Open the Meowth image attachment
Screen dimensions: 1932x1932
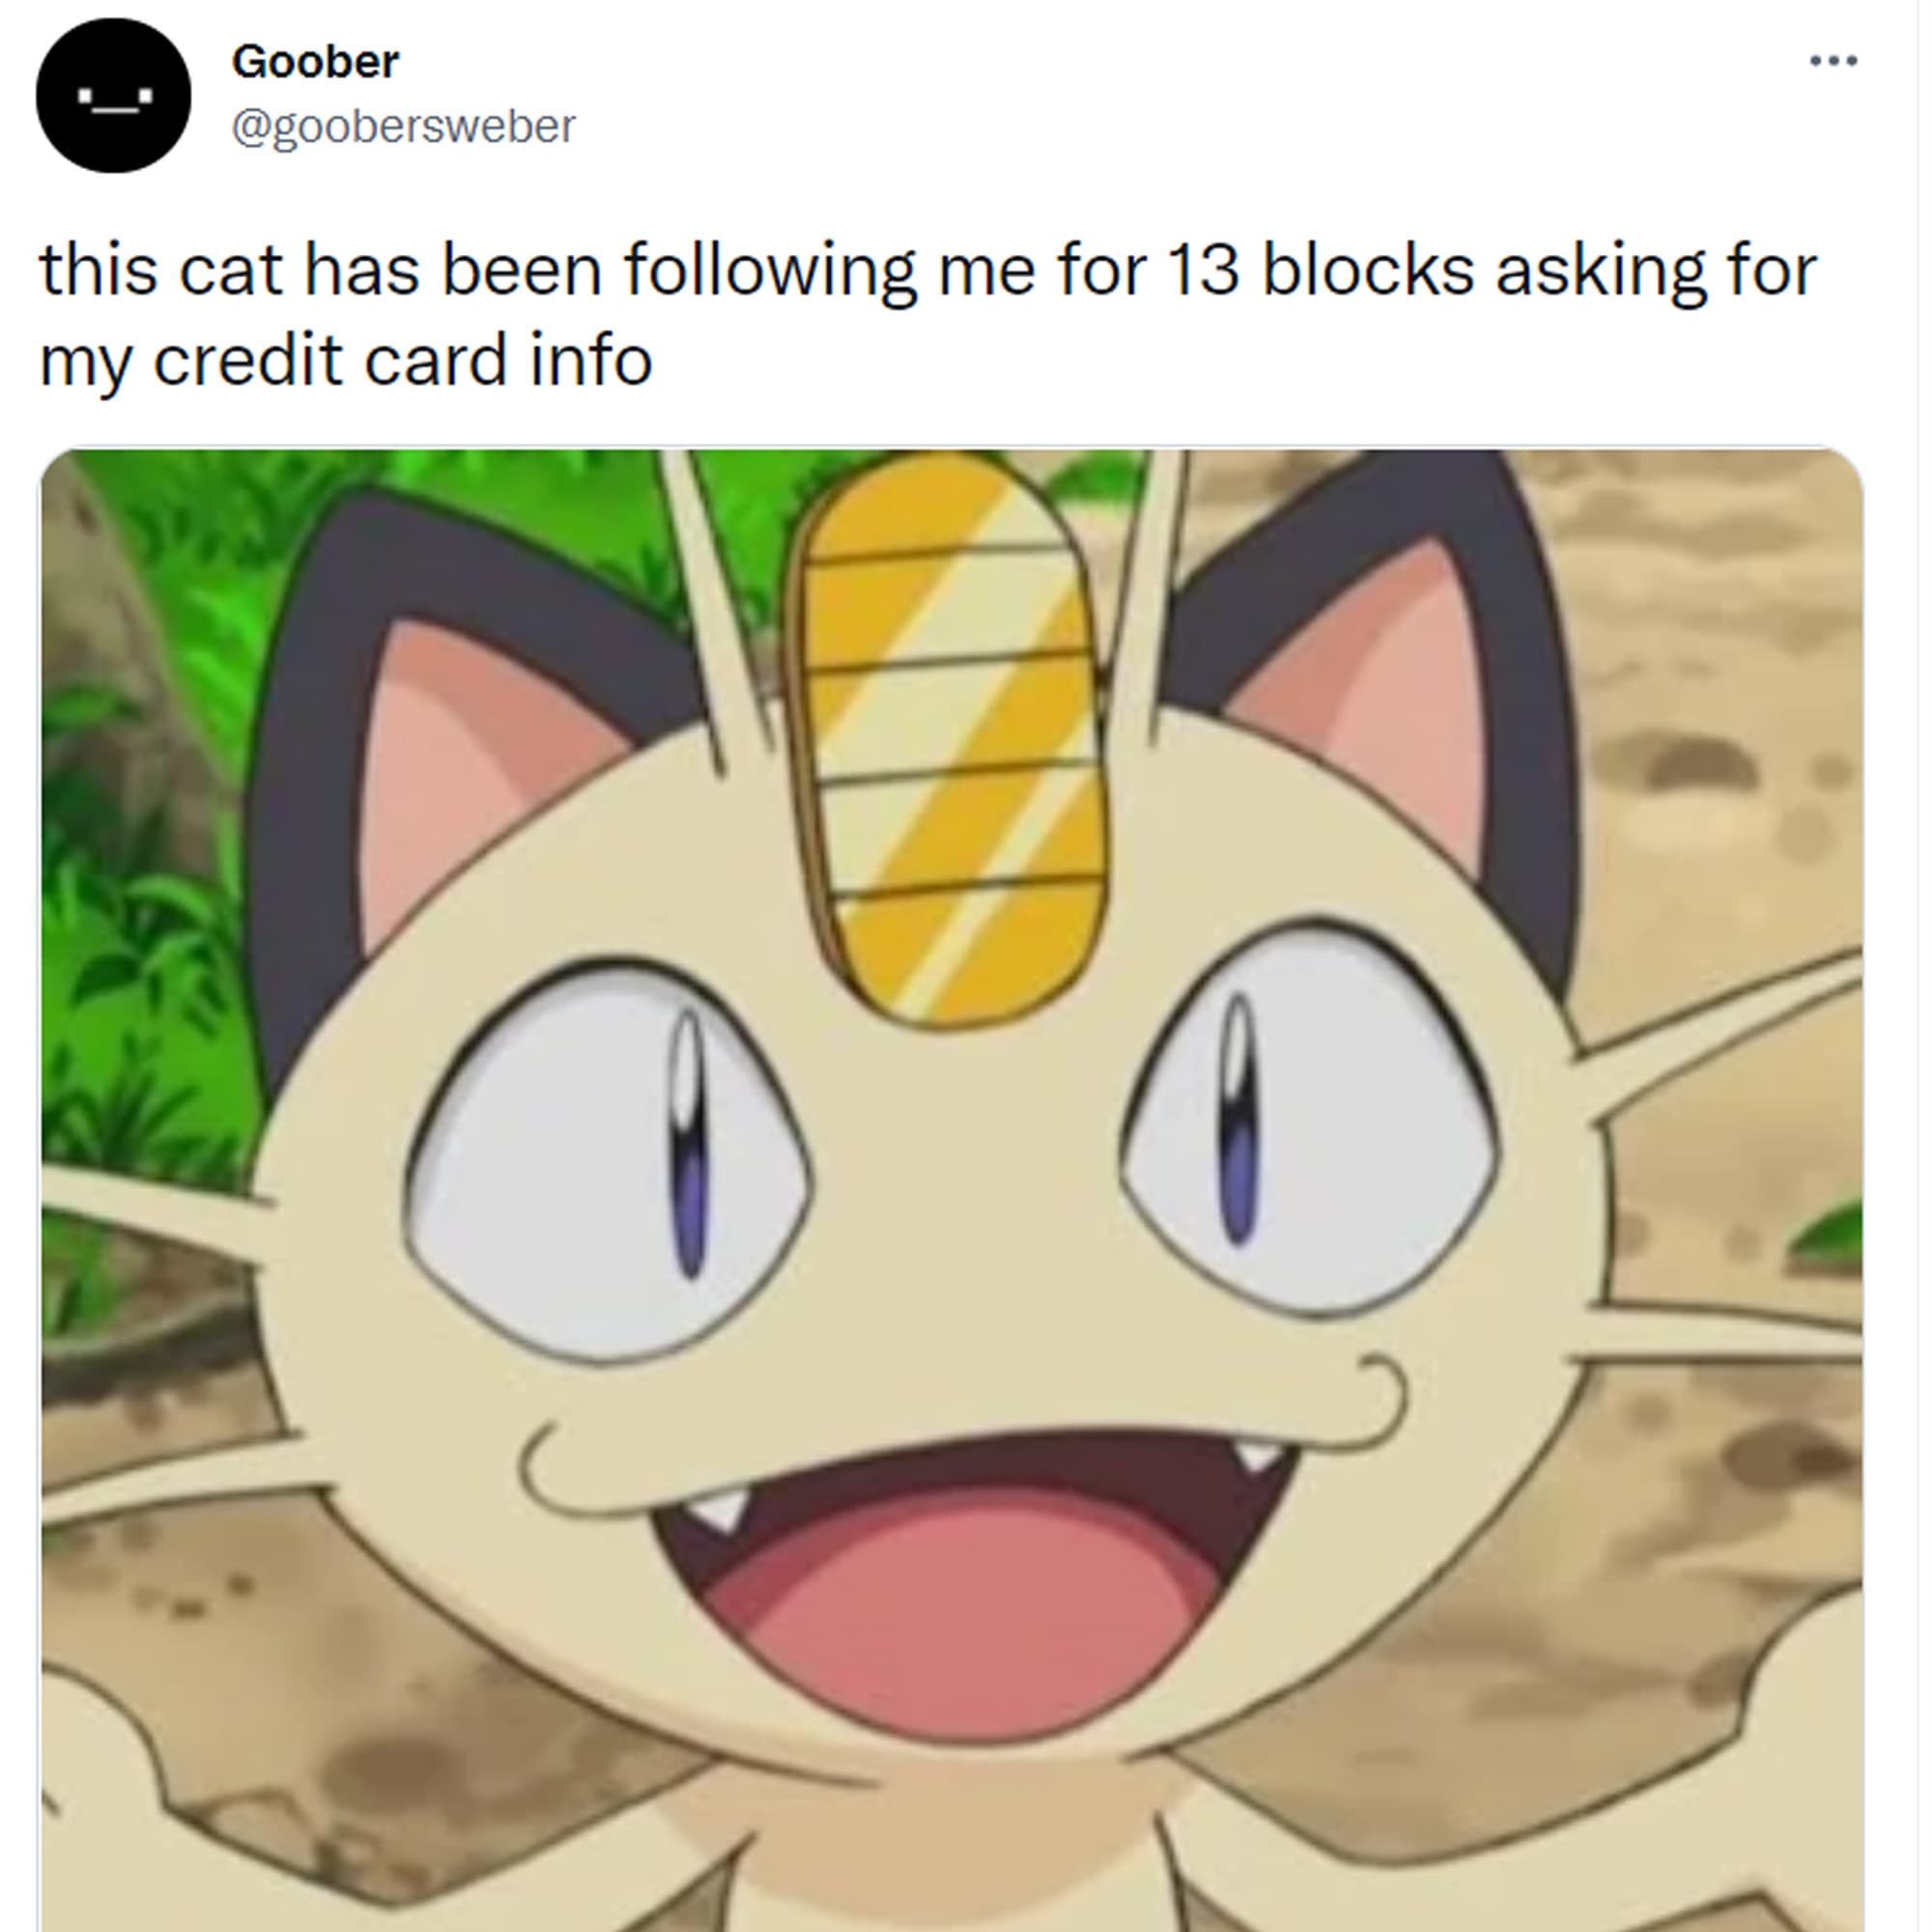coord(951,1189)
